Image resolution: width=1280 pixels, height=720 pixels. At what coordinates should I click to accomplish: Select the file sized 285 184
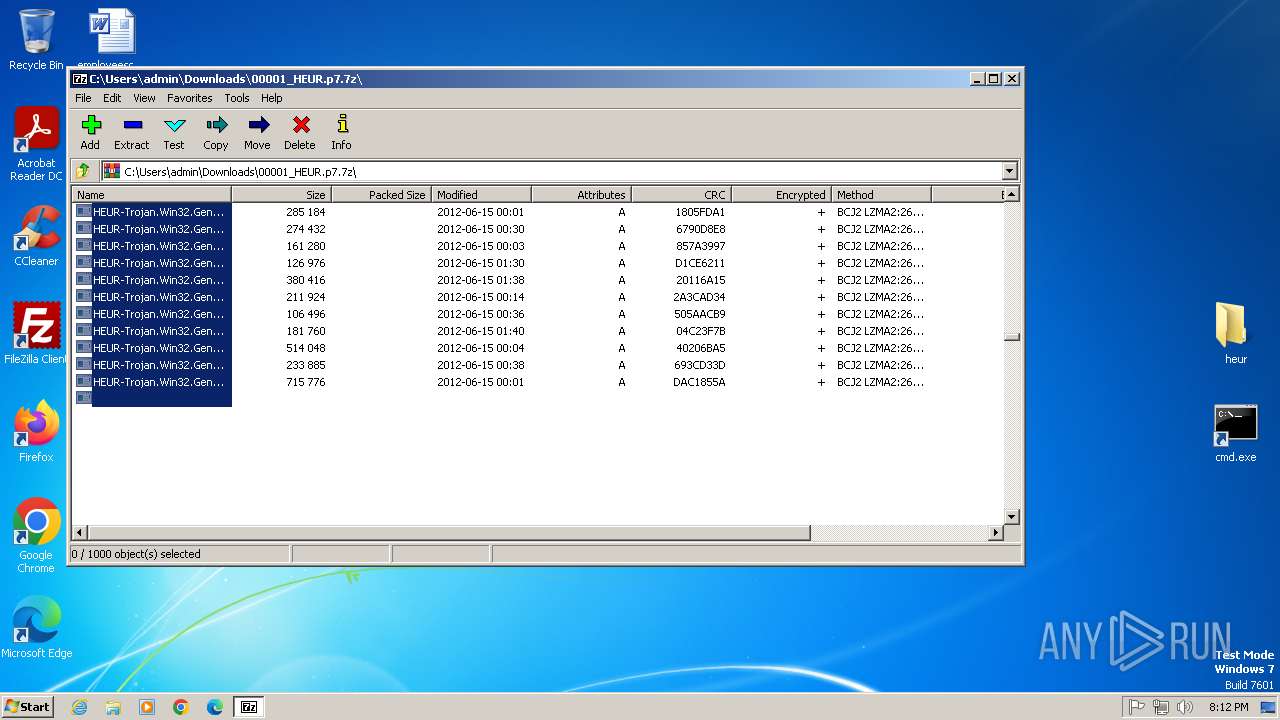coord(538,212)
